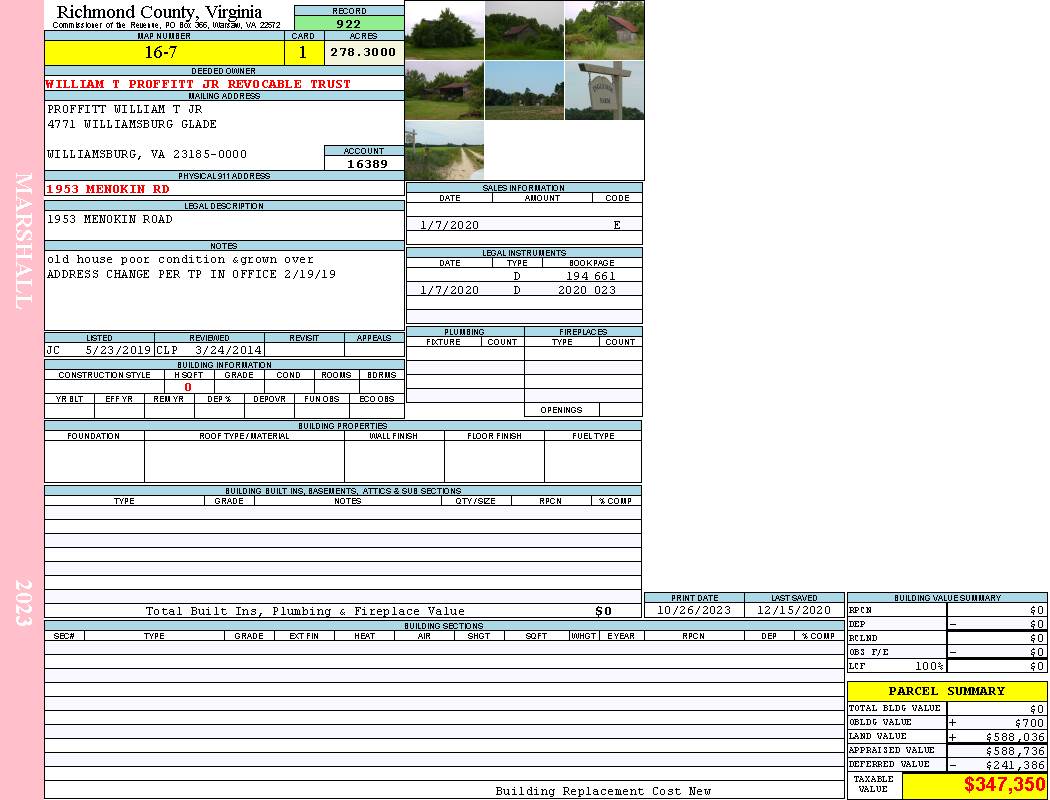Viewport: 1050px width, 800px height.
Task: Open the farm sign photo thumbnail
Action: (x=604, y=90)
